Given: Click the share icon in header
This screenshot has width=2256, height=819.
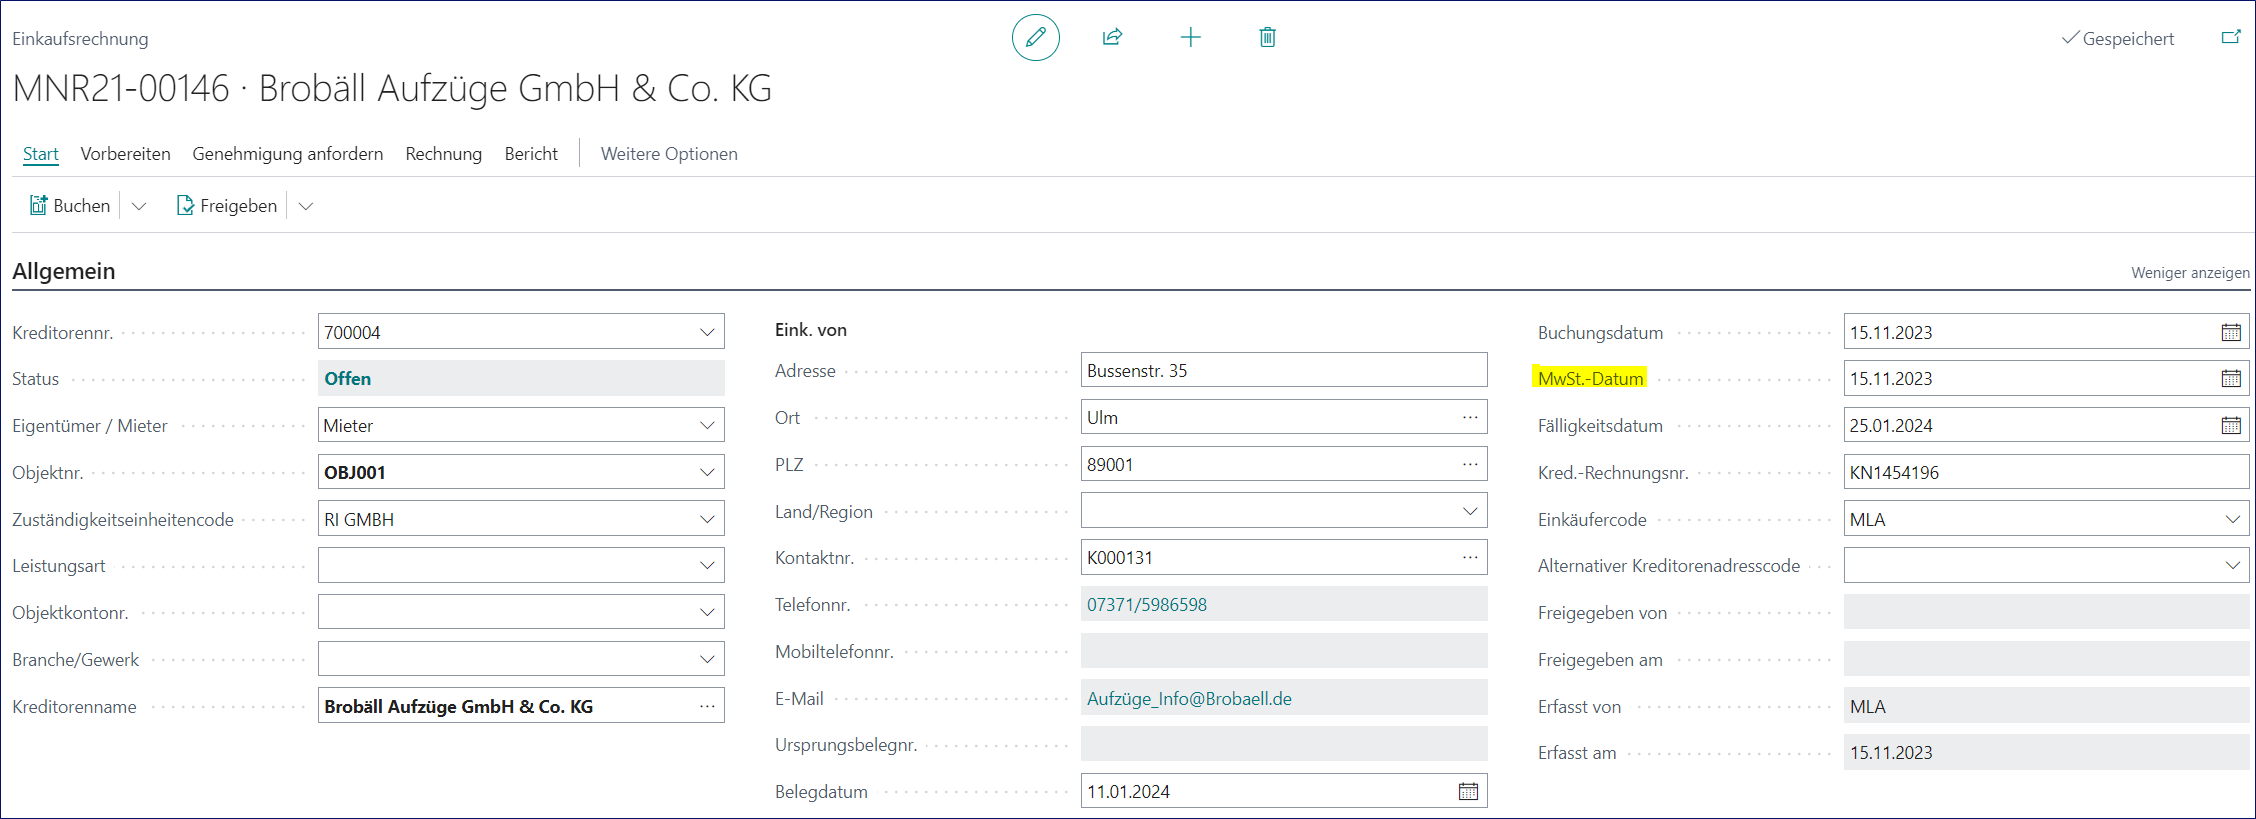Looking at the screenshot, I should click(1112, 38).
